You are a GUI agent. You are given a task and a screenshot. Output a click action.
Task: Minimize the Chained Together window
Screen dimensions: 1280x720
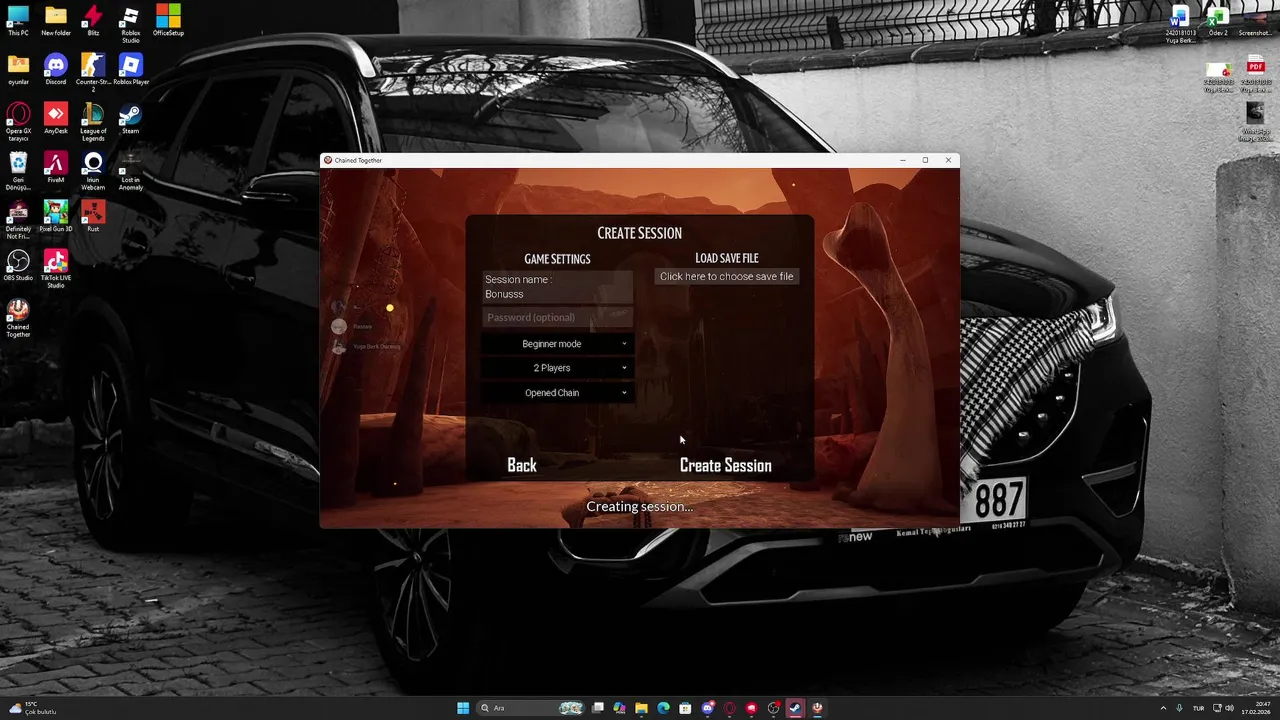pos(902,160)
